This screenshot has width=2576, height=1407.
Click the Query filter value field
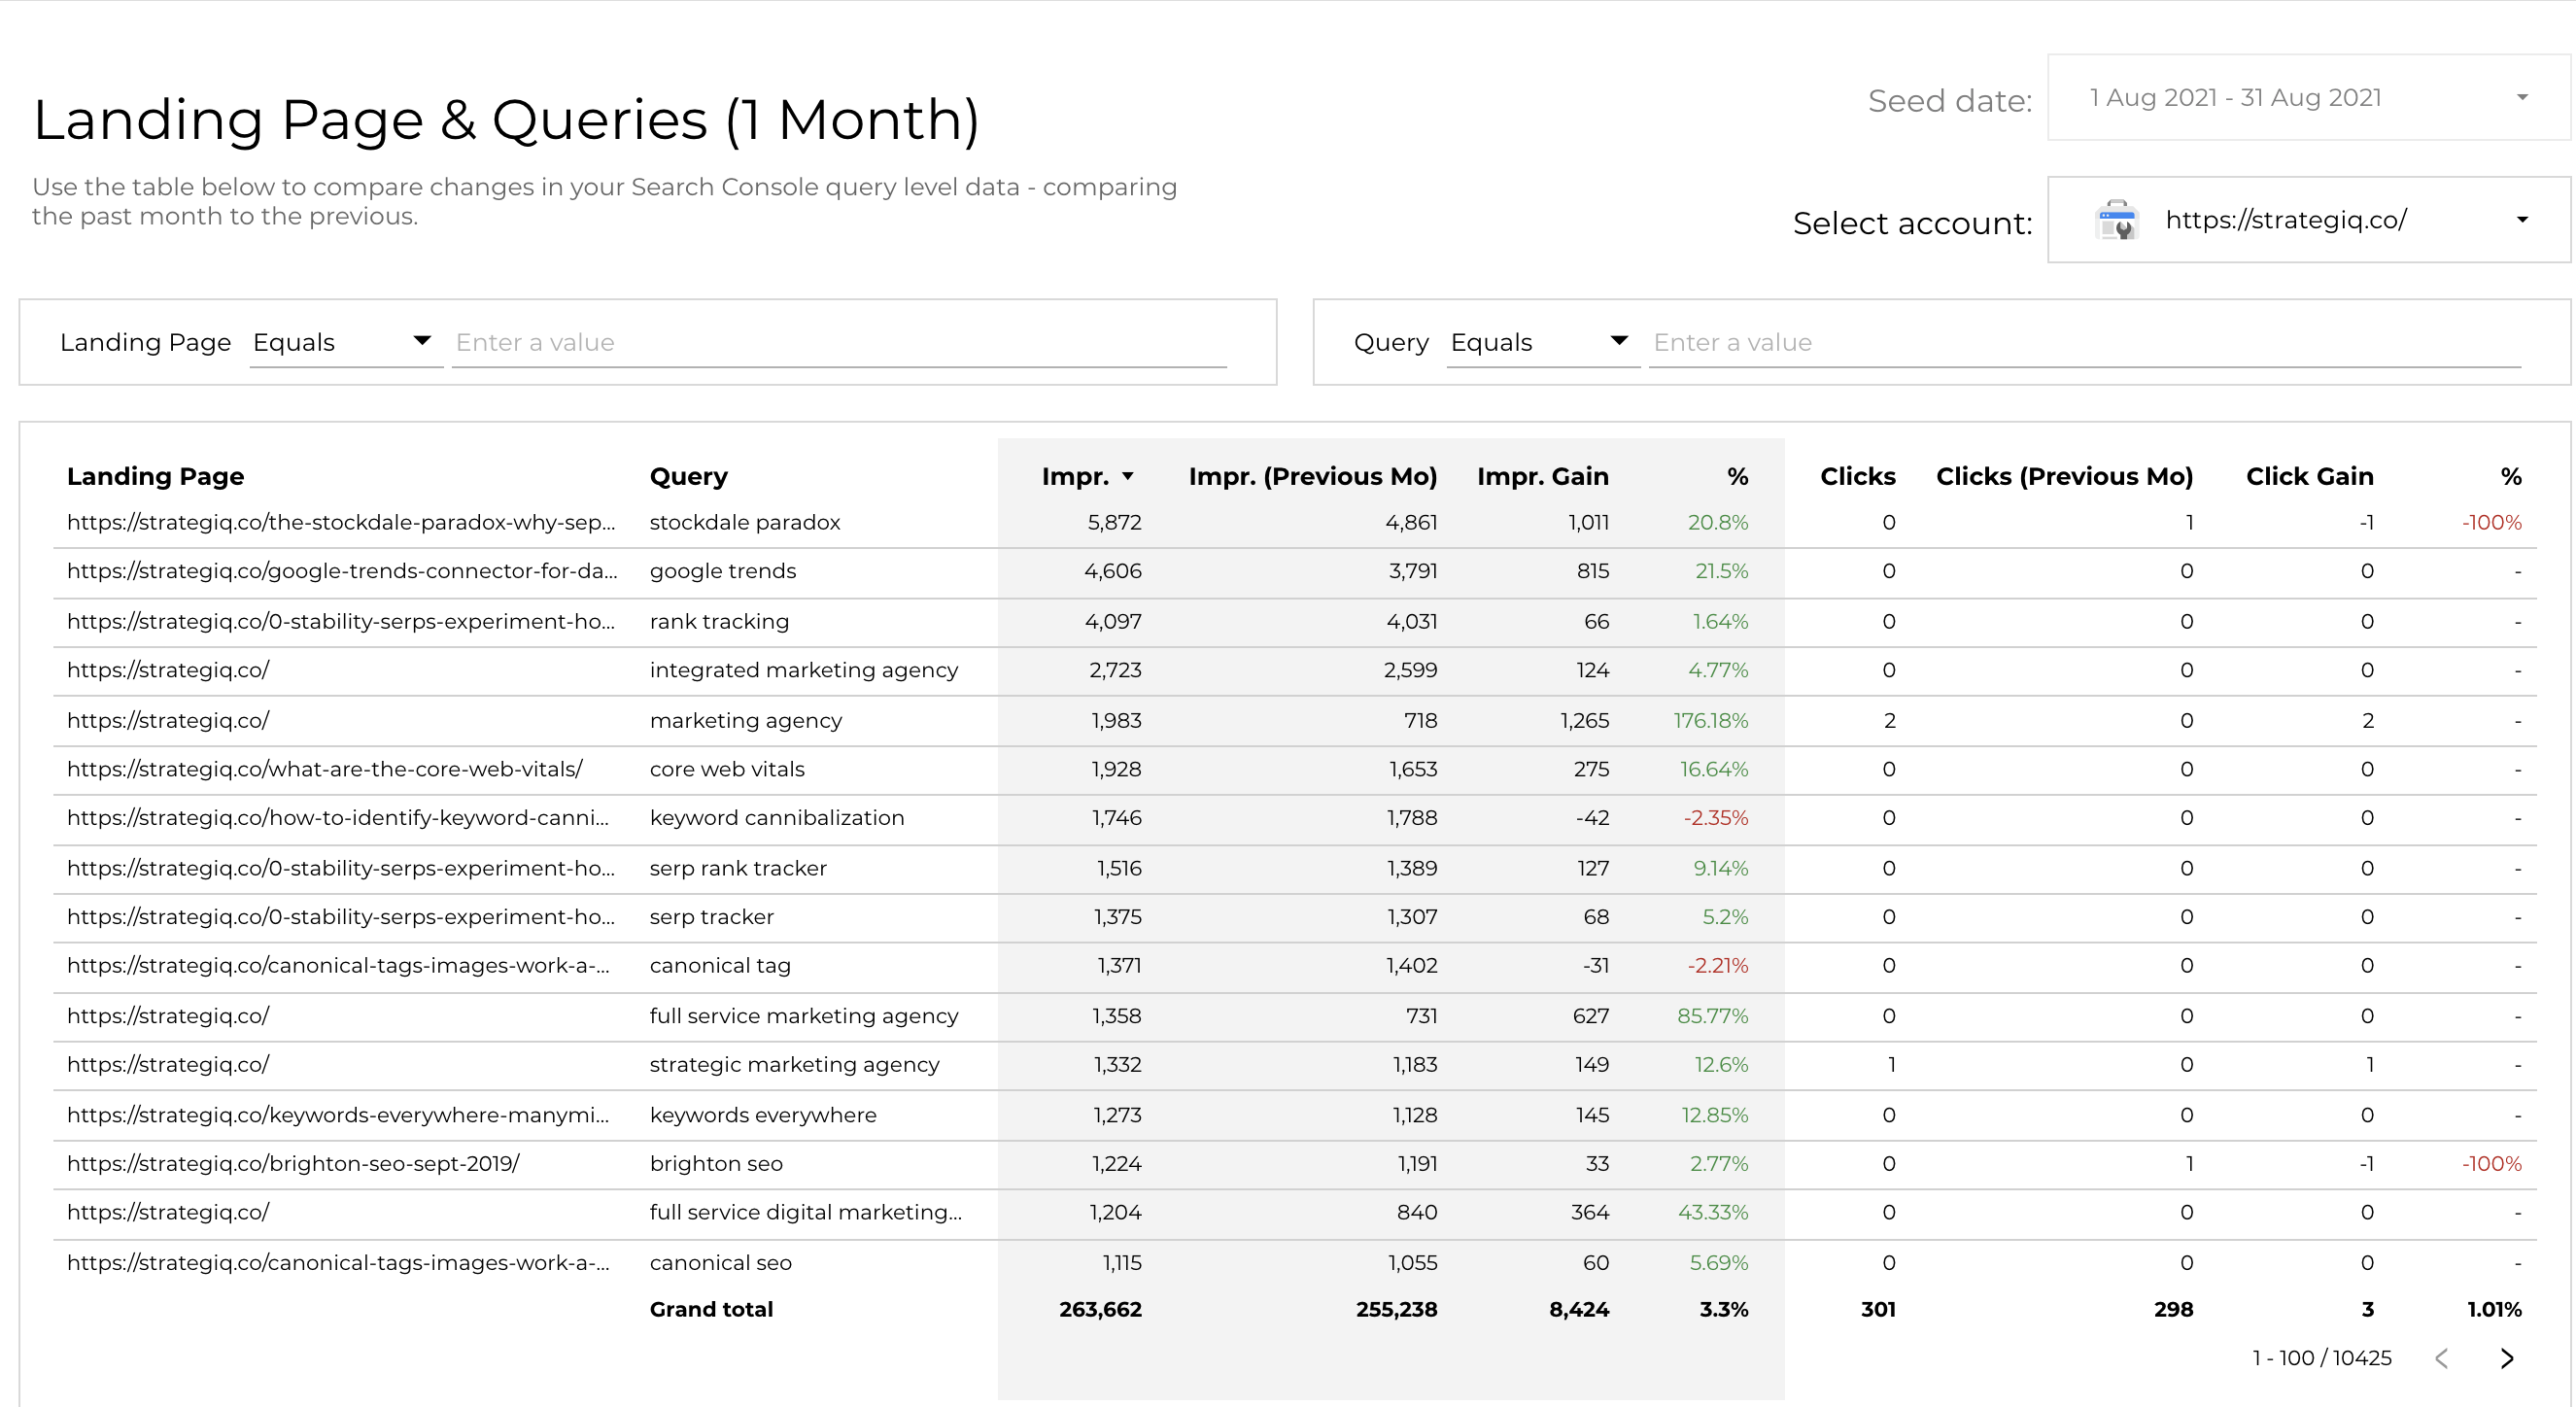[x=2085, y=342]
